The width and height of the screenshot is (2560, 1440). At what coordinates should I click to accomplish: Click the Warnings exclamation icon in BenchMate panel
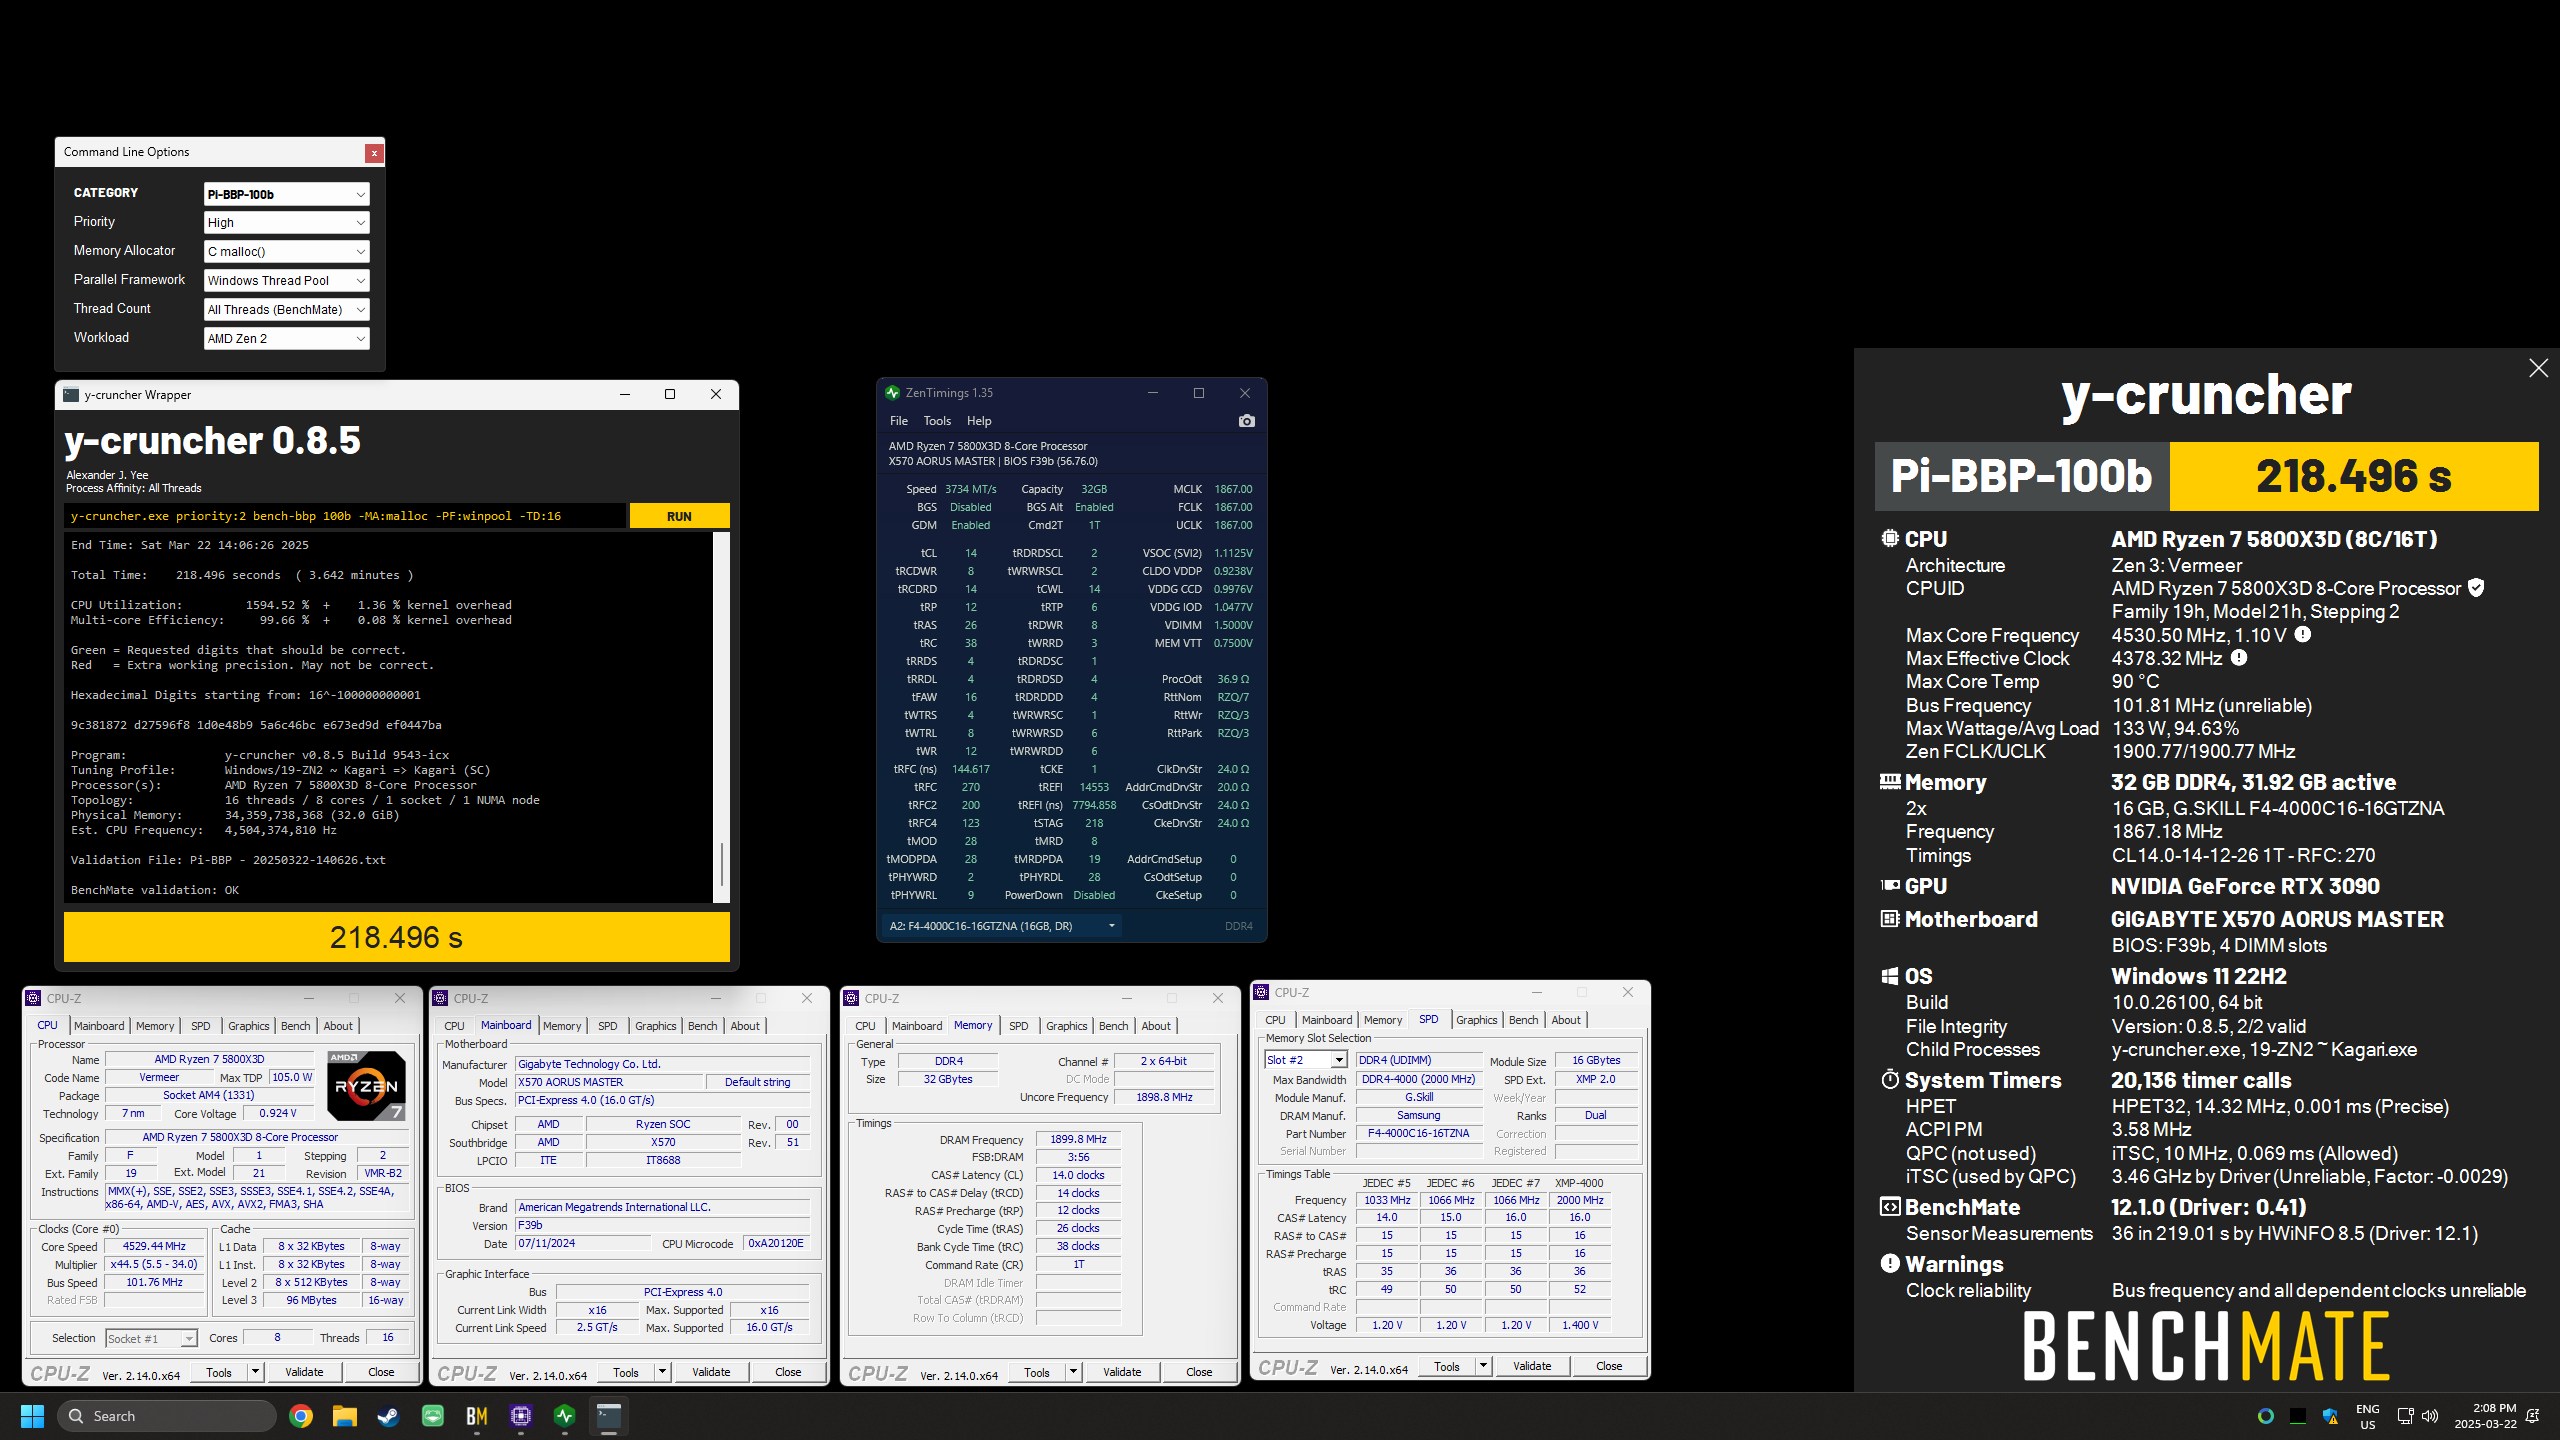pos(1889,1264)
